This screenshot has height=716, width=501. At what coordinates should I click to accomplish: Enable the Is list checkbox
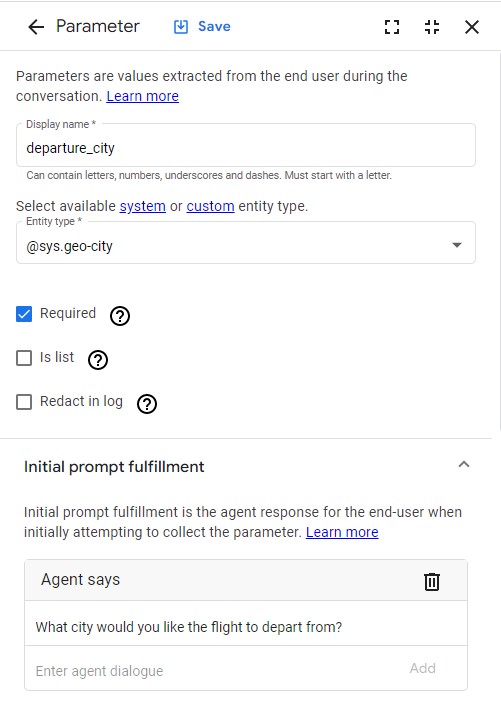pyautogui.click(x=24, y=358)
